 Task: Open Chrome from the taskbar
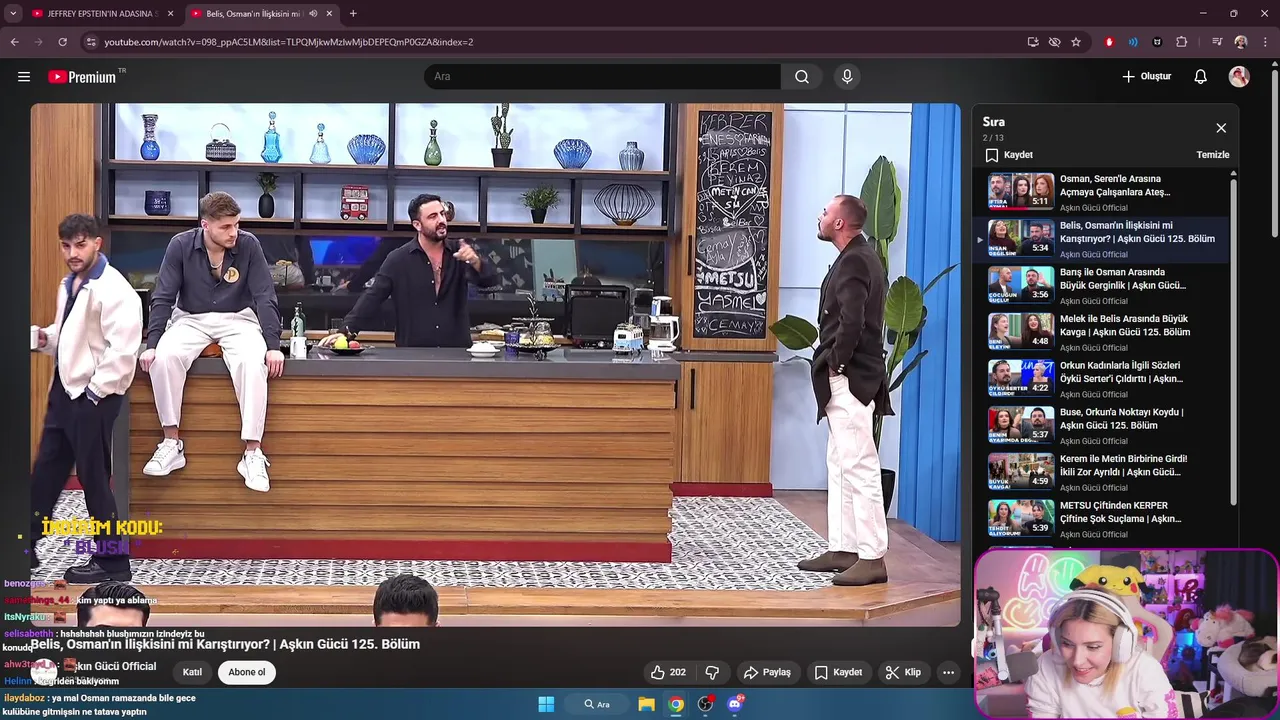[676, 704]
